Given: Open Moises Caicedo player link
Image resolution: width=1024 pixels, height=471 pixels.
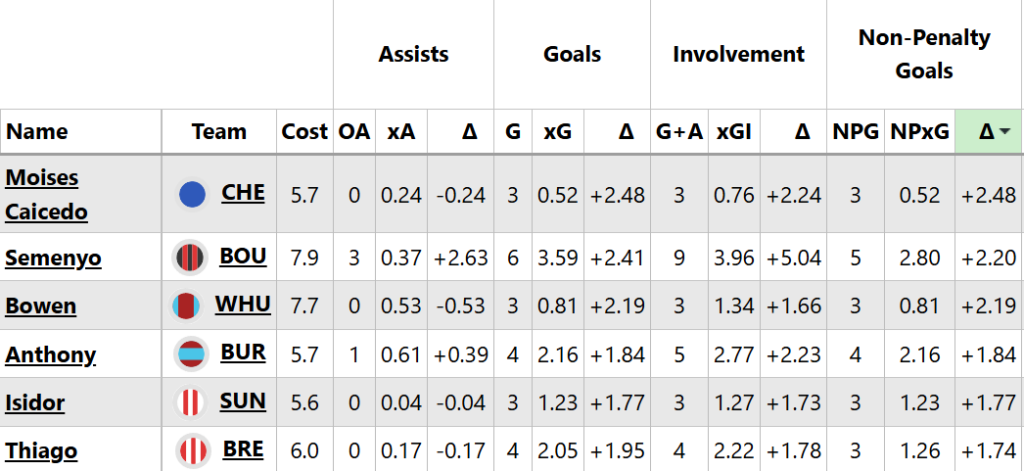Looking at the screenshot, I should coord(46,194).
